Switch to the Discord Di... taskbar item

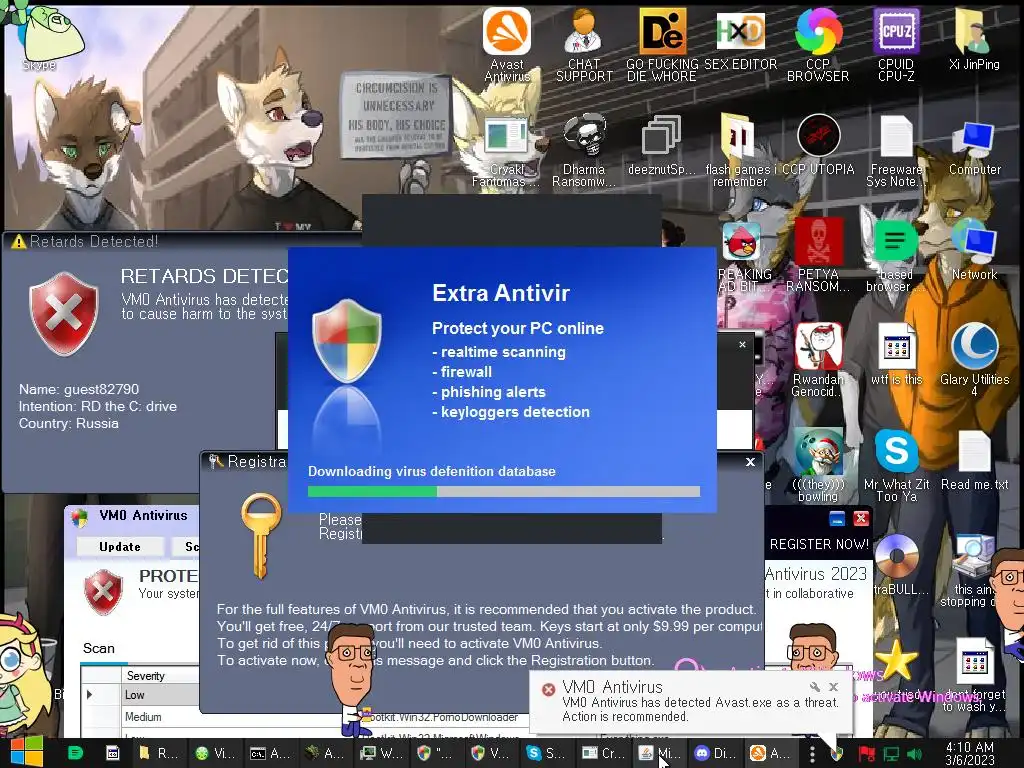coord(714,753)
